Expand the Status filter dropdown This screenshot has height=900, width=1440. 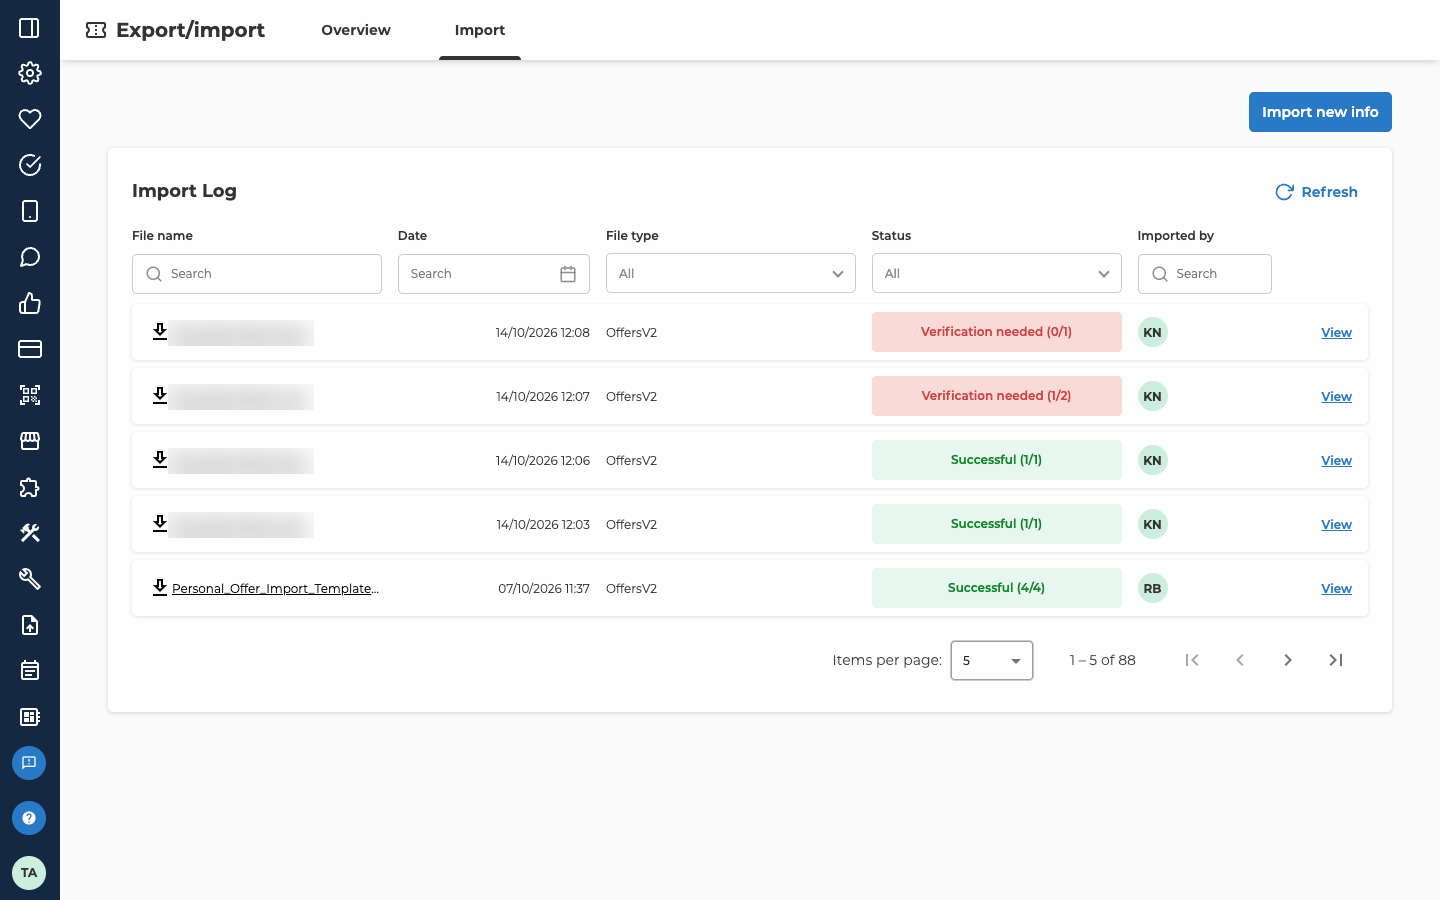coord(996,274)
